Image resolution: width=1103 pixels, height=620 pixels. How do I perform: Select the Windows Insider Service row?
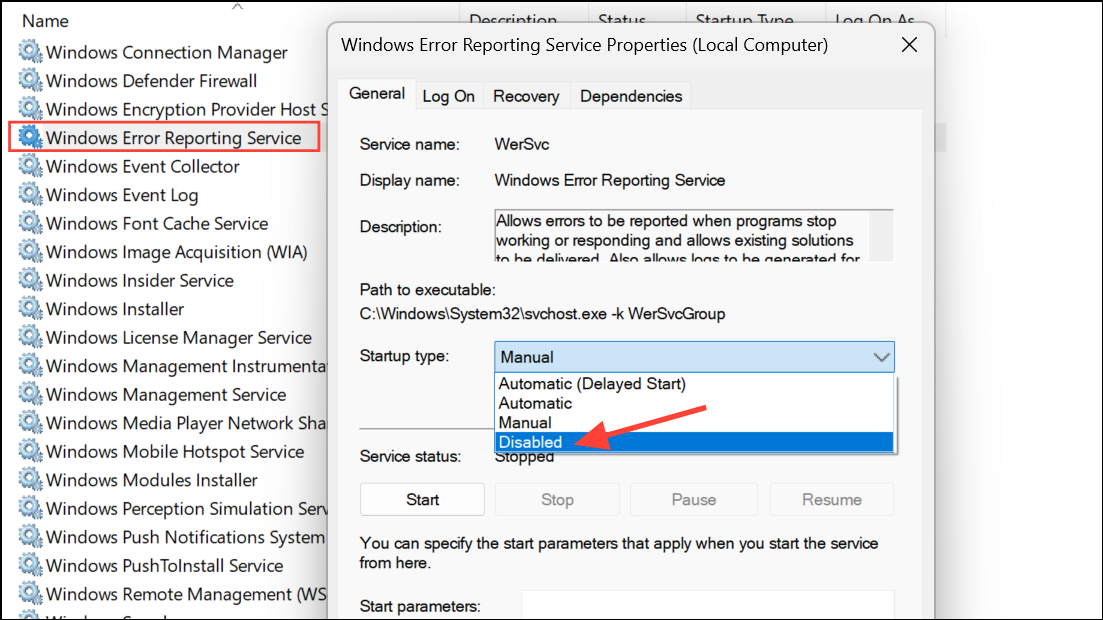tap(139, 280)
